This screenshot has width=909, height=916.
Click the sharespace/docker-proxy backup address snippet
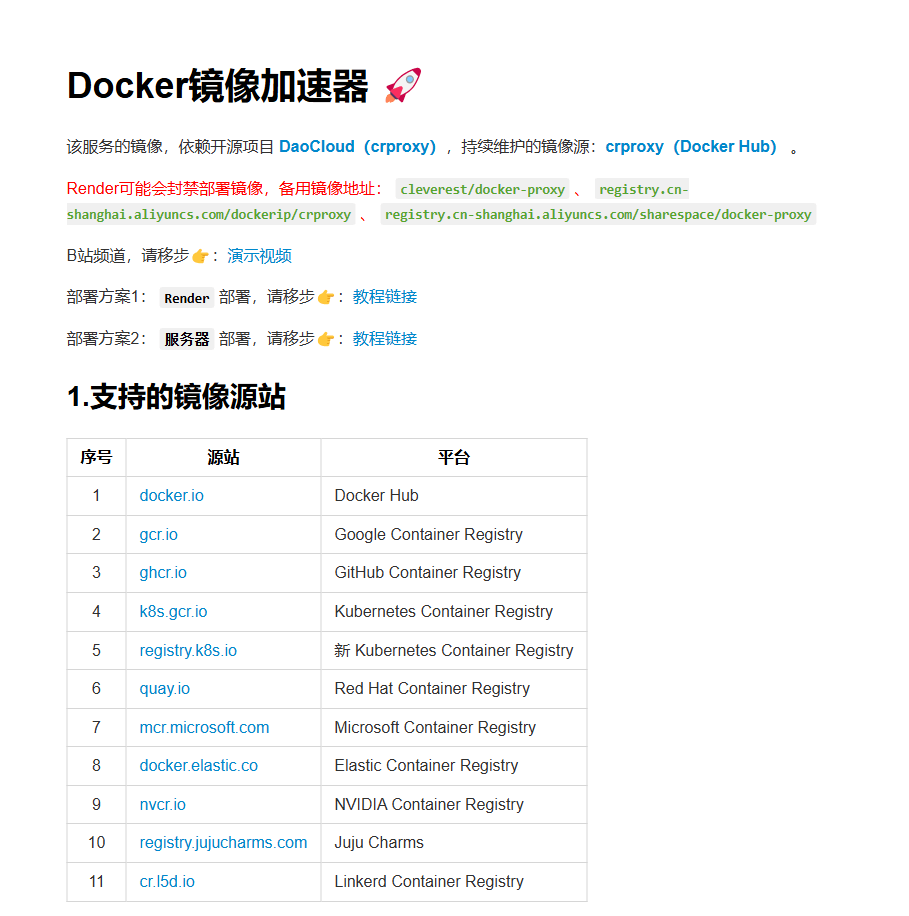597,214
